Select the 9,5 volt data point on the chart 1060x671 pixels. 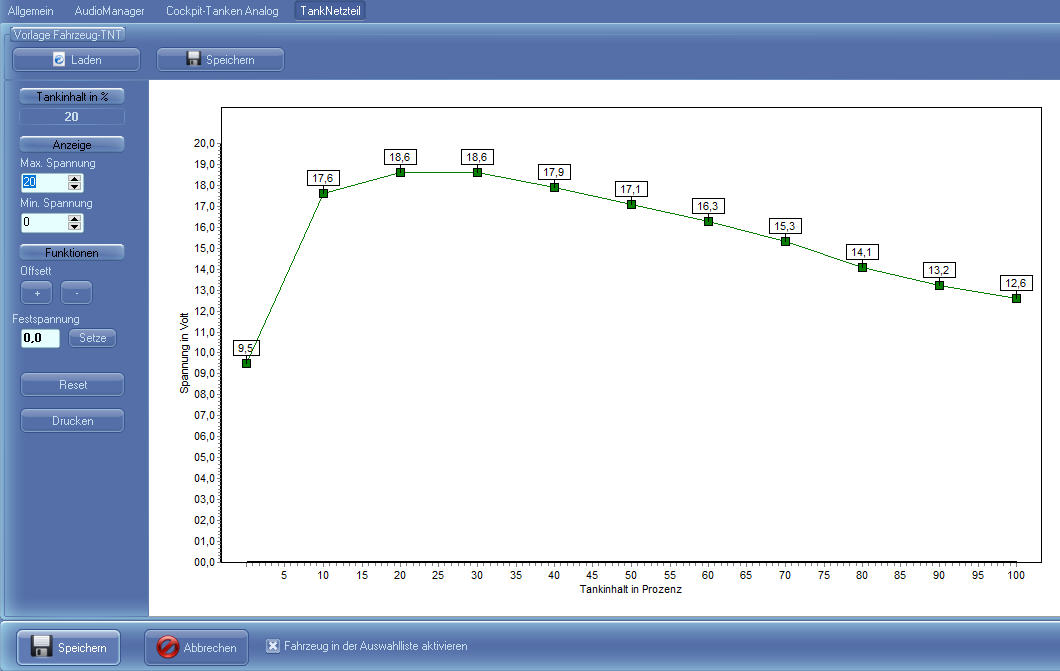(246, 363)
